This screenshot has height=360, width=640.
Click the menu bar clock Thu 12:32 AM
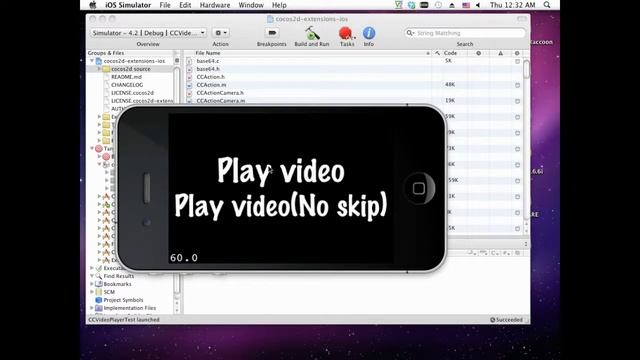click(512, 5)
